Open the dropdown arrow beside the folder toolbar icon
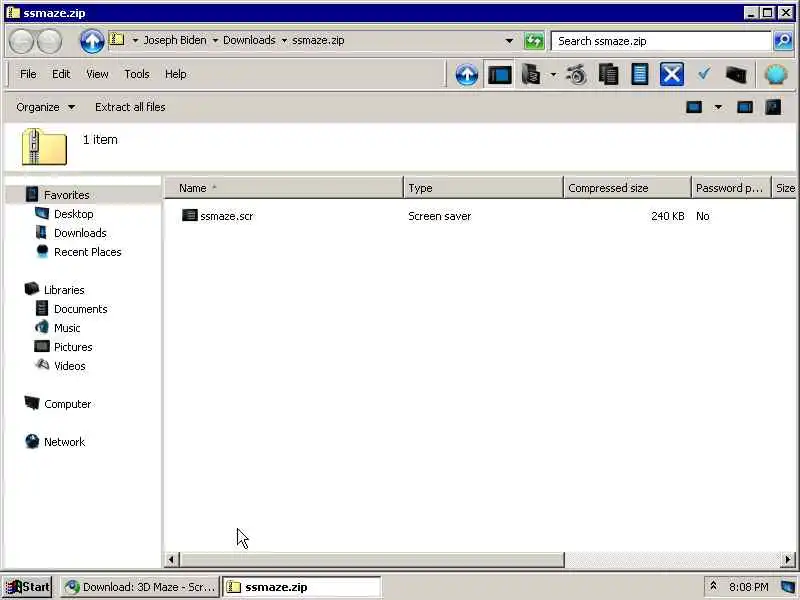This screenshot has height=600, width=800. (553, 75)
